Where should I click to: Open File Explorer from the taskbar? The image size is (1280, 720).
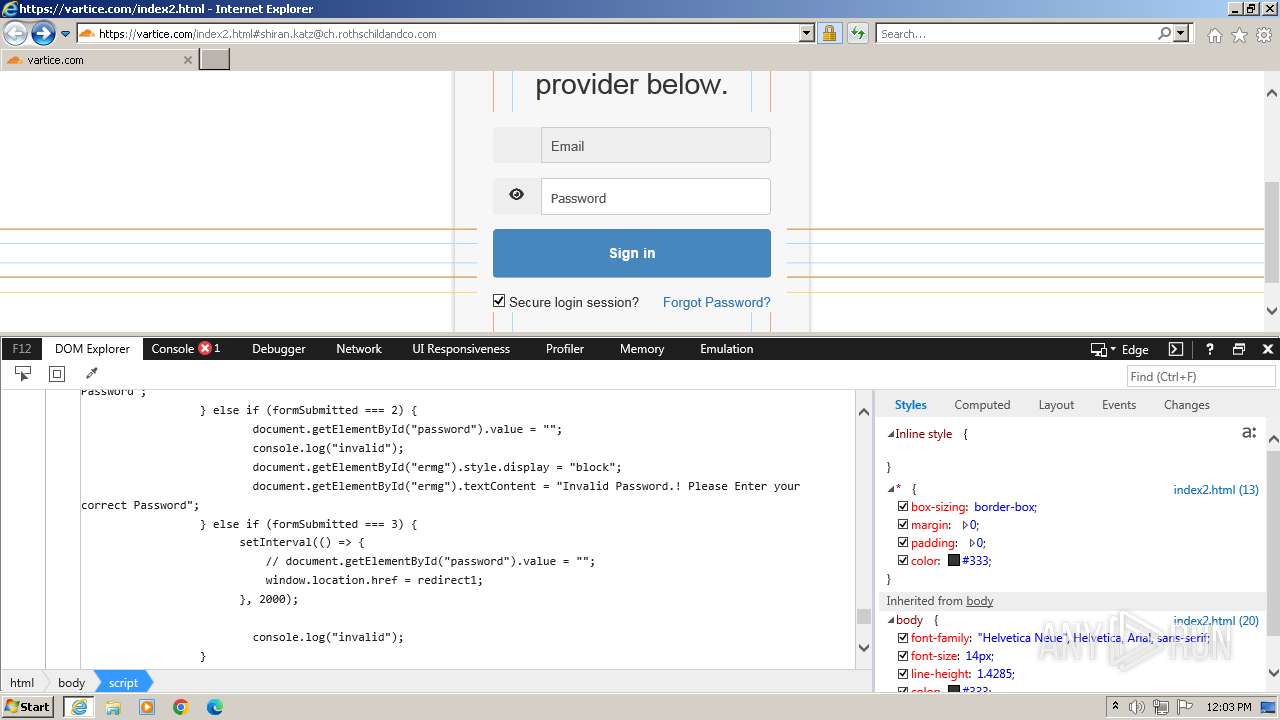coord(113,707)
